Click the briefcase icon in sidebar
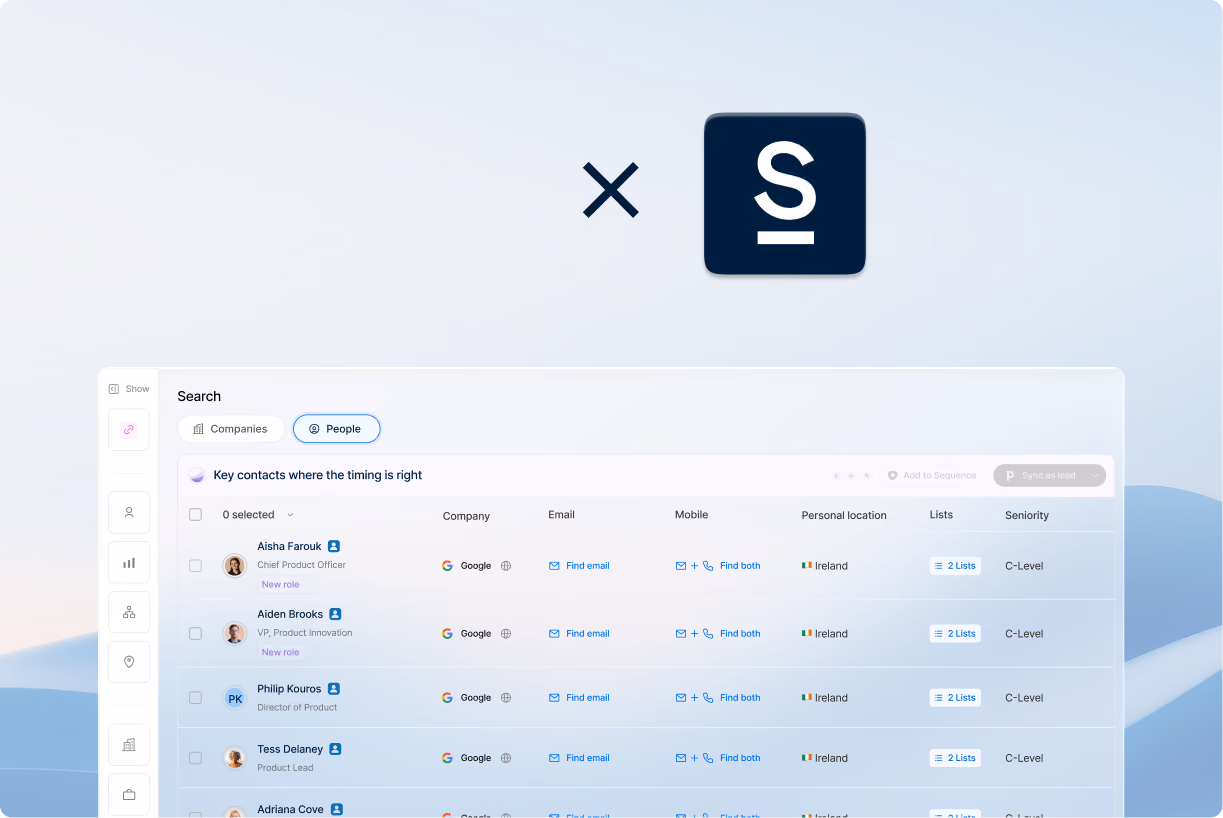Screen dimensions: 1223x818 [129, 795]
